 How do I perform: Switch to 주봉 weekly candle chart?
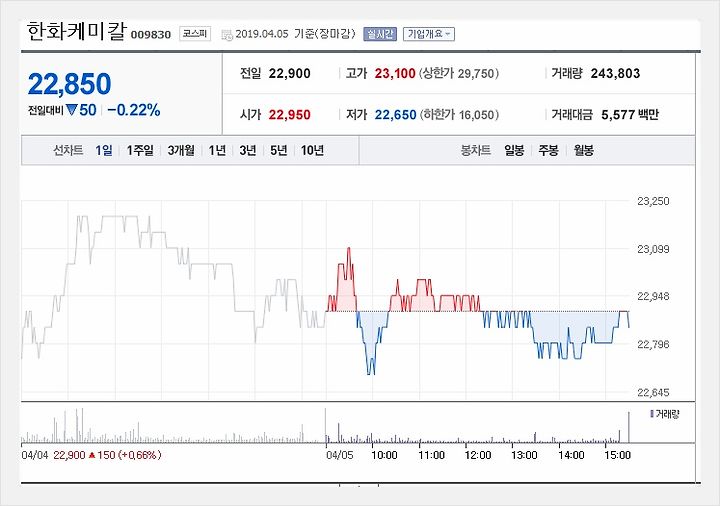coord(549,150)
